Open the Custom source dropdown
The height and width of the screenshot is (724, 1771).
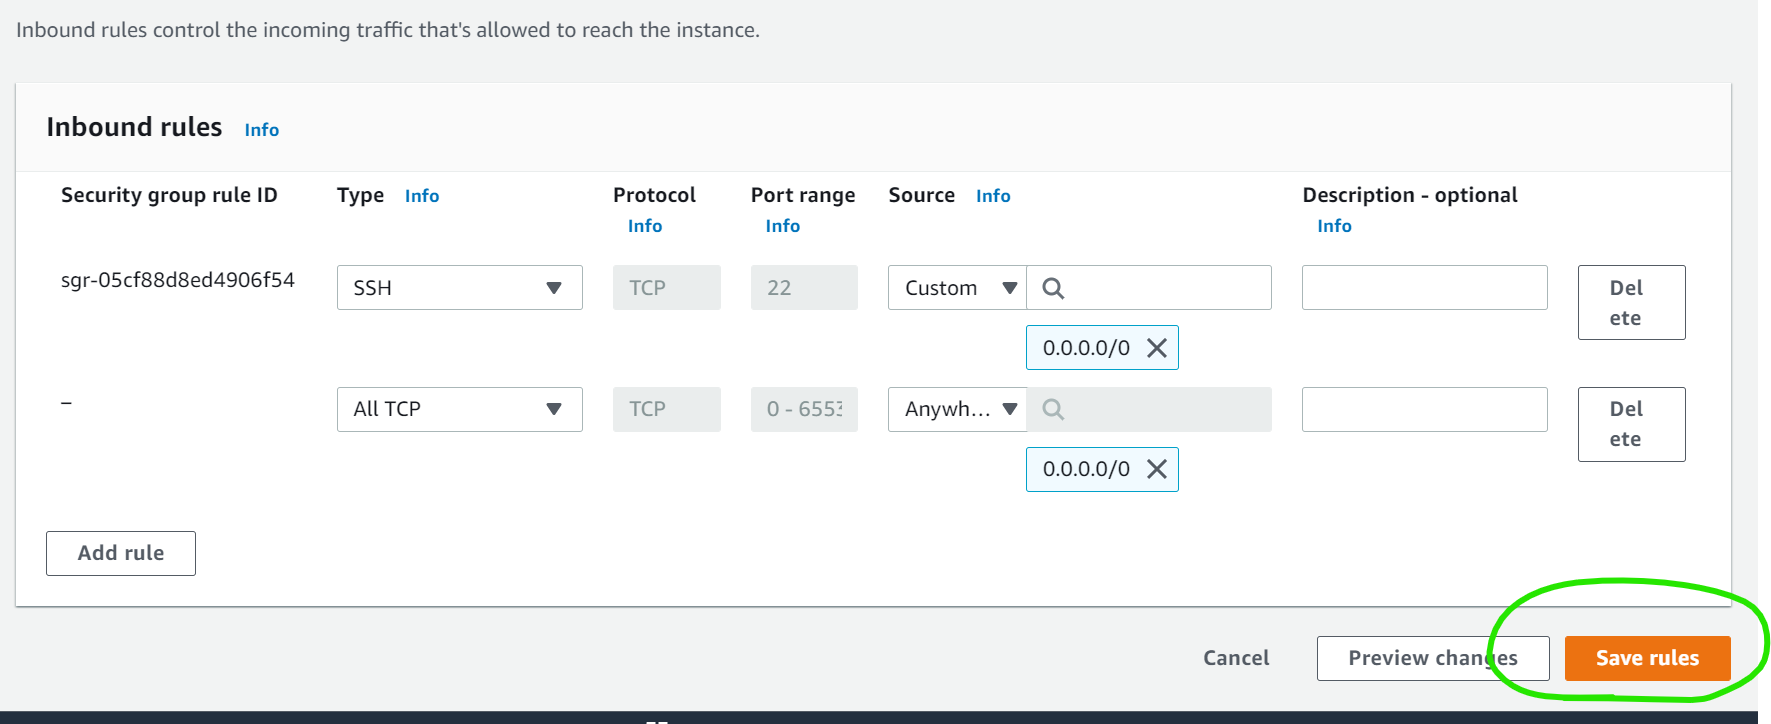pos(957,288)
